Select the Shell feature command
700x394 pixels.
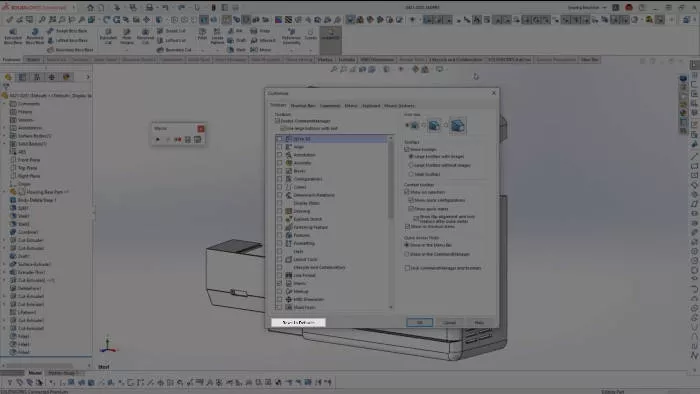237,50
